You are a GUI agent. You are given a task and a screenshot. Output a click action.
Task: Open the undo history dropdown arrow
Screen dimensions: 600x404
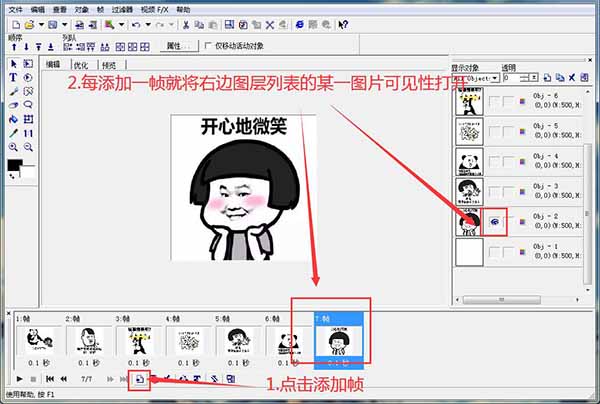(x=148, y=25)
